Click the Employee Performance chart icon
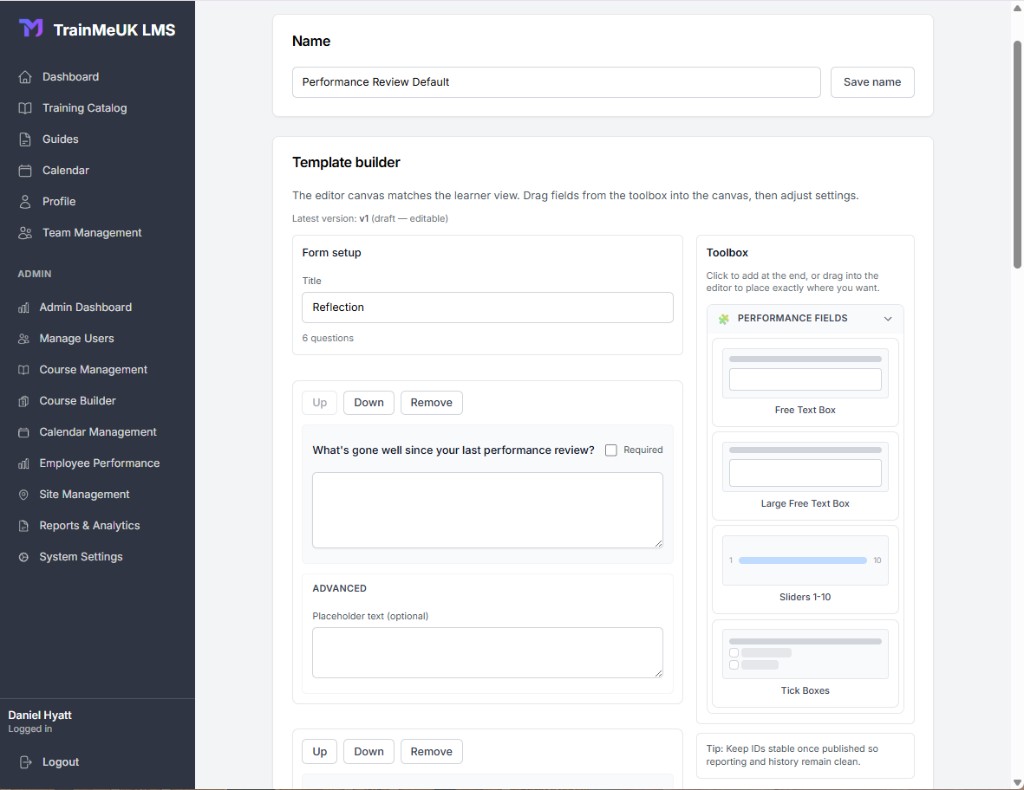The width and height of the screenshot is (1024, 790). [24, 464]
